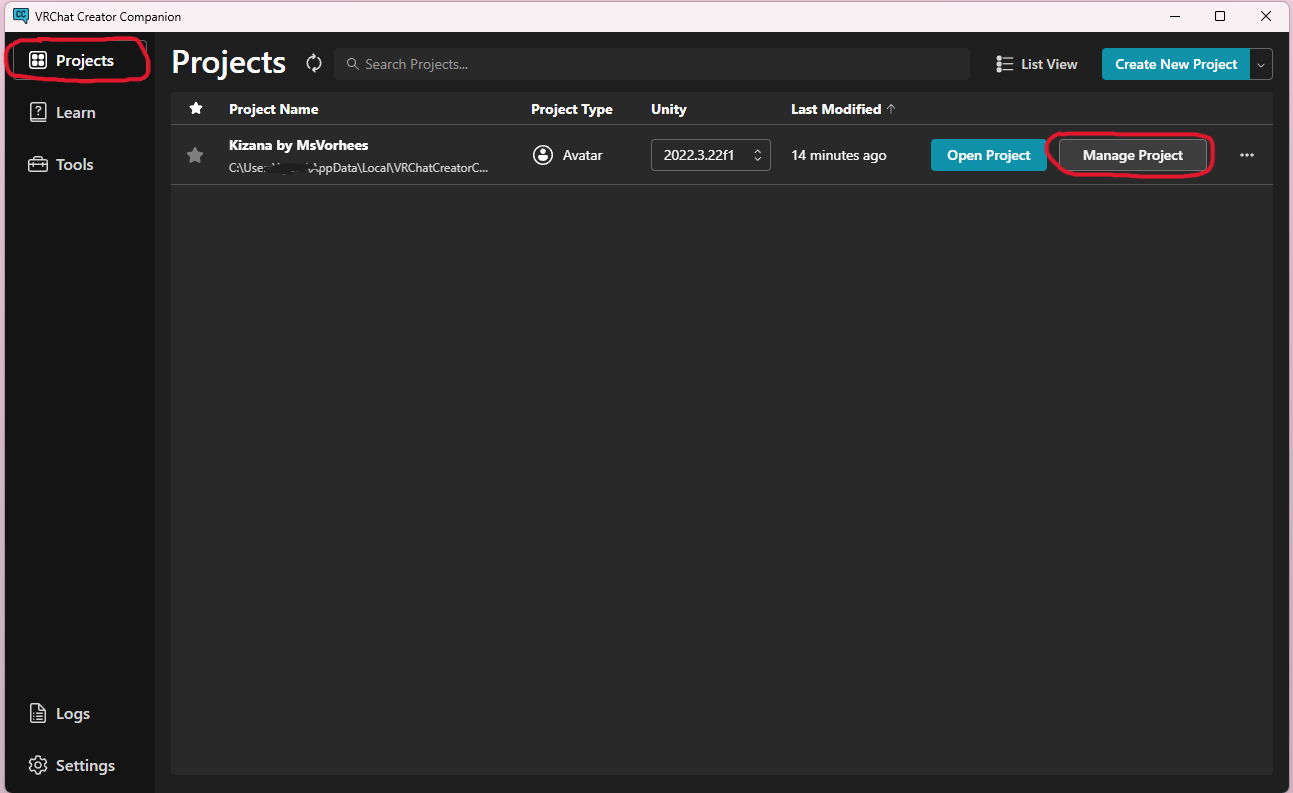Open the Unity version 2022.3.22f1 dropdown

tap(711, 155)
